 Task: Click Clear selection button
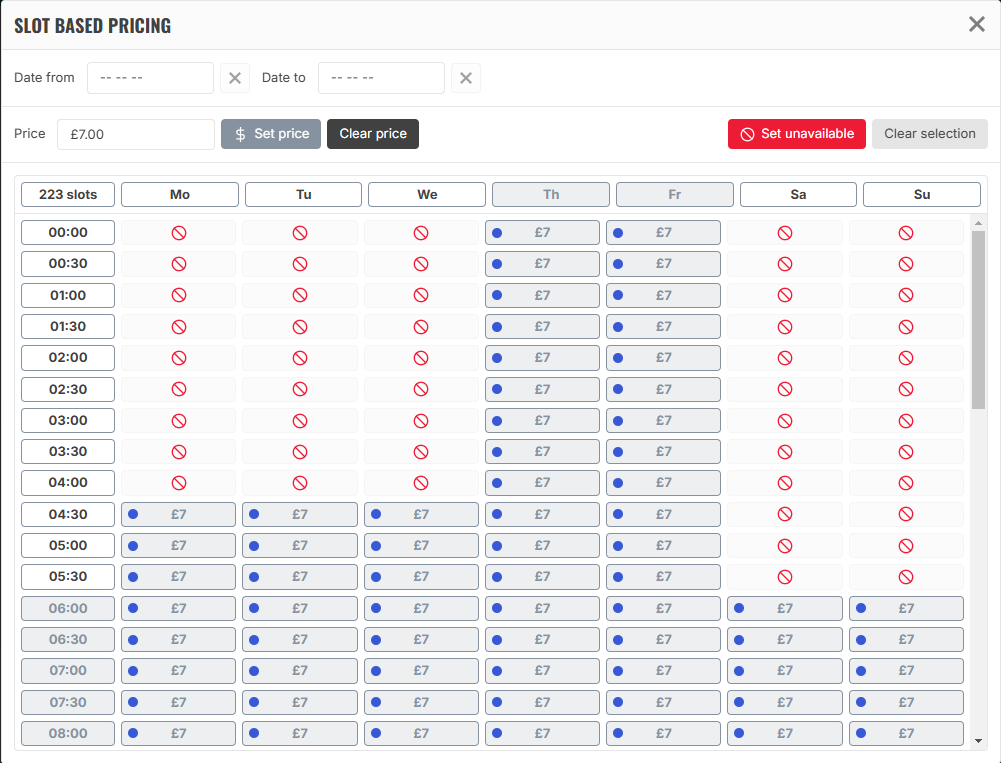pos(930,134)
